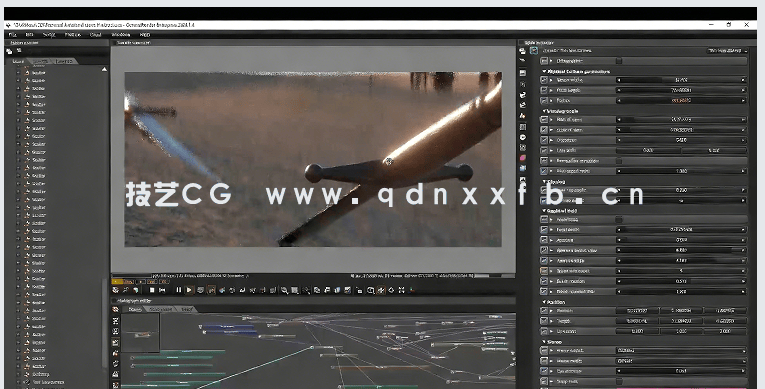The height and width of the screenshot is (389, 765).
Task: Toggle the Auto-focus checkbox
Action: 619,219
